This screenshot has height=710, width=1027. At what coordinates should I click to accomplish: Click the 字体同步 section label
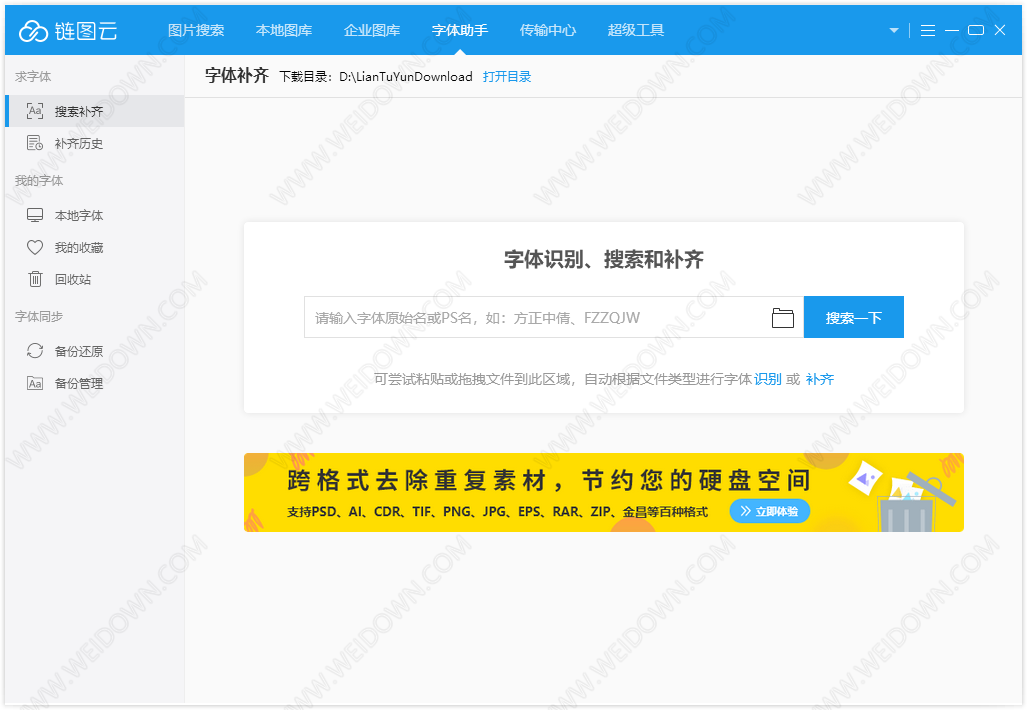pyautogui.click(x=39, y=317)
